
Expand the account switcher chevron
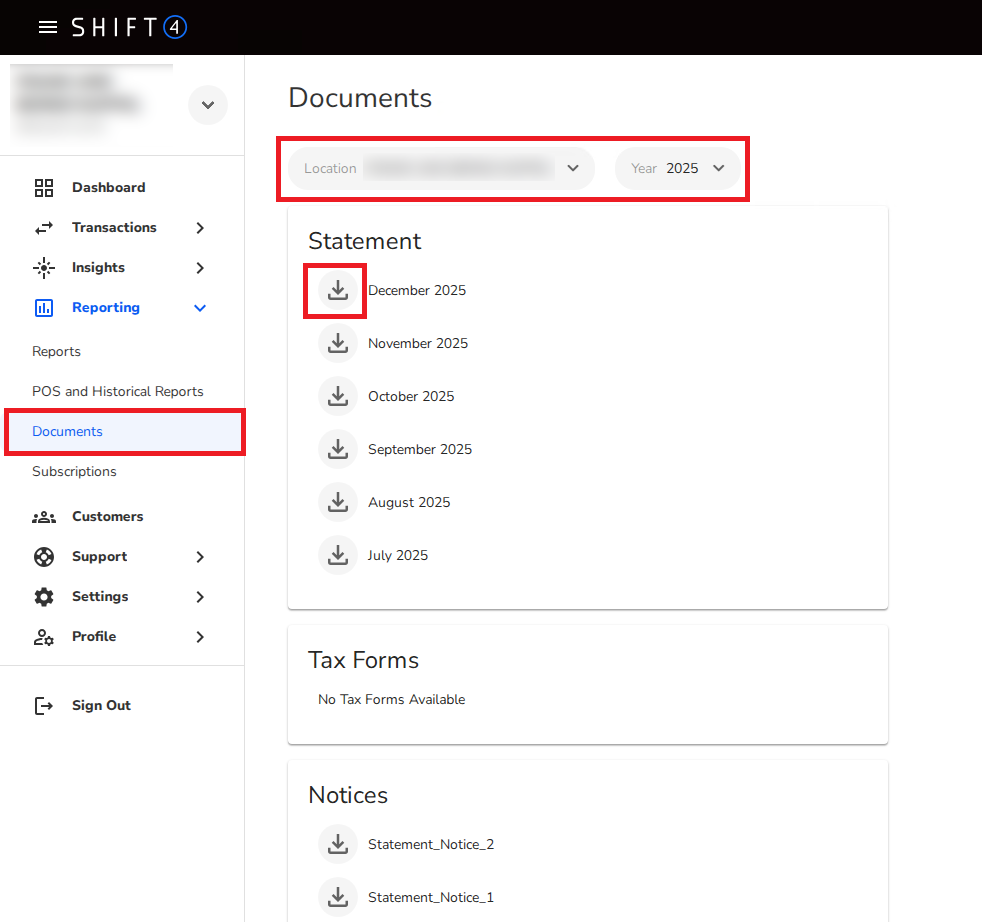click(x=208, y=105)
